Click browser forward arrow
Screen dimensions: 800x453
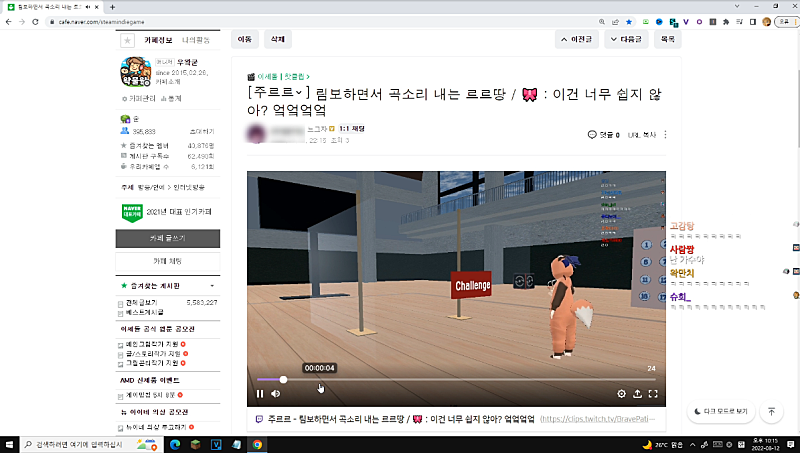pyautogui.click(x=21, y=22)
